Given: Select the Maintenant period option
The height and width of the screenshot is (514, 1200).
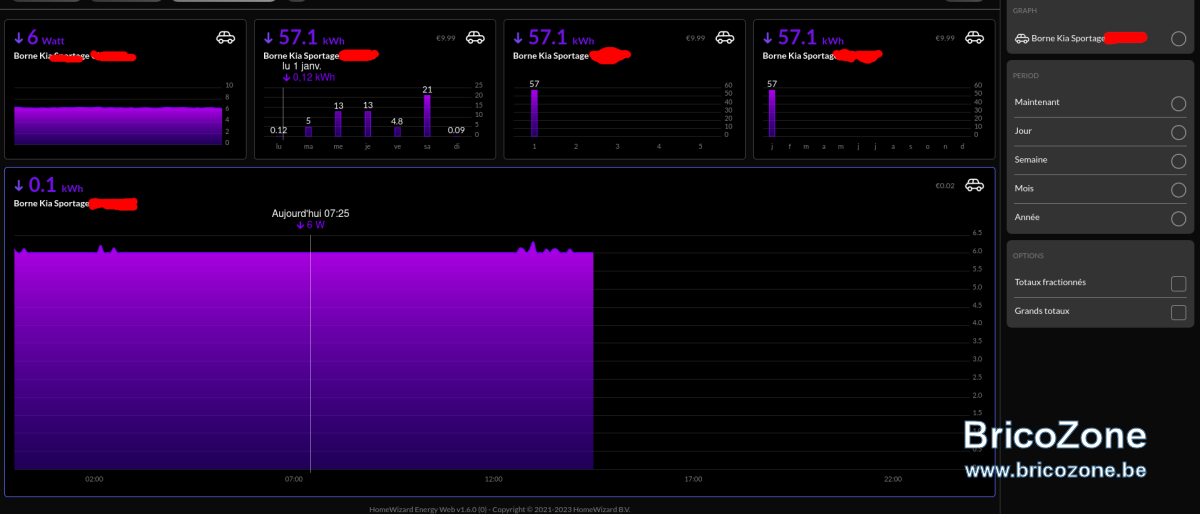Looking at the screenshot, I should tap(1179, 103).
